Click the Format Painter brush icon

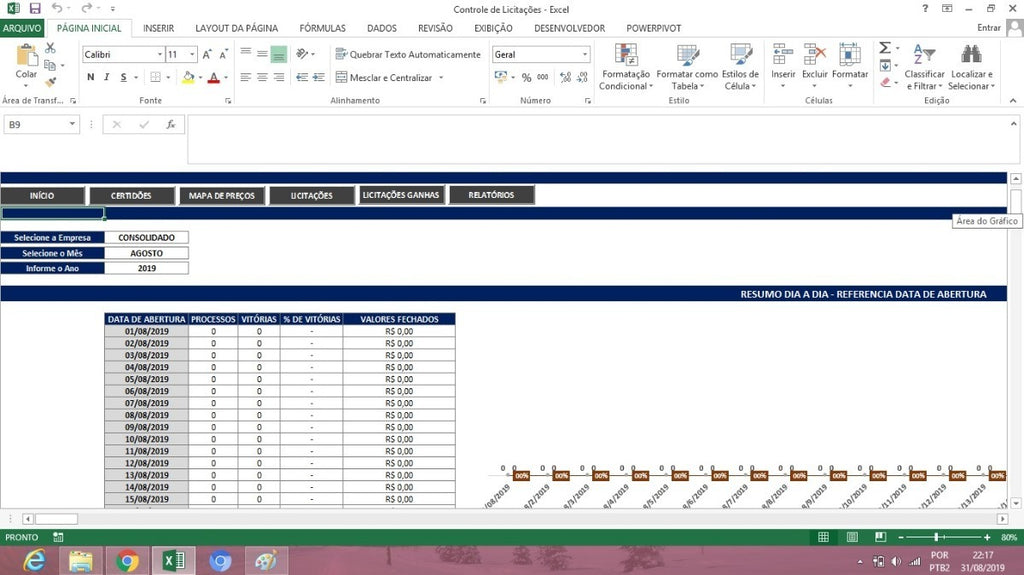(x=50, y=82)
